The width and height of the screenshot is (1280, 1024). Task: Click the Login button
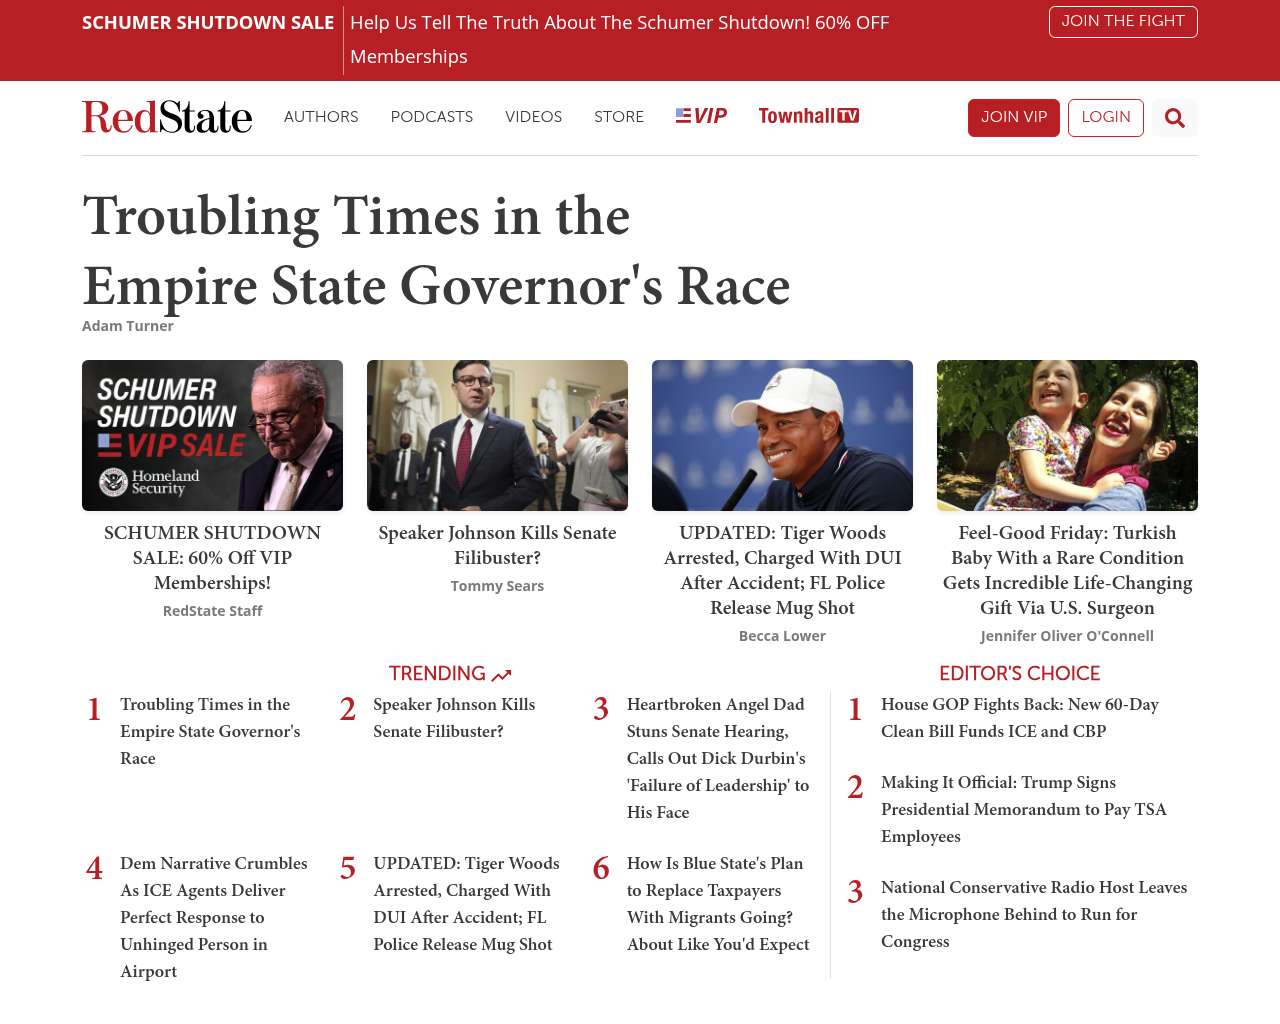tap(1105, 118)
